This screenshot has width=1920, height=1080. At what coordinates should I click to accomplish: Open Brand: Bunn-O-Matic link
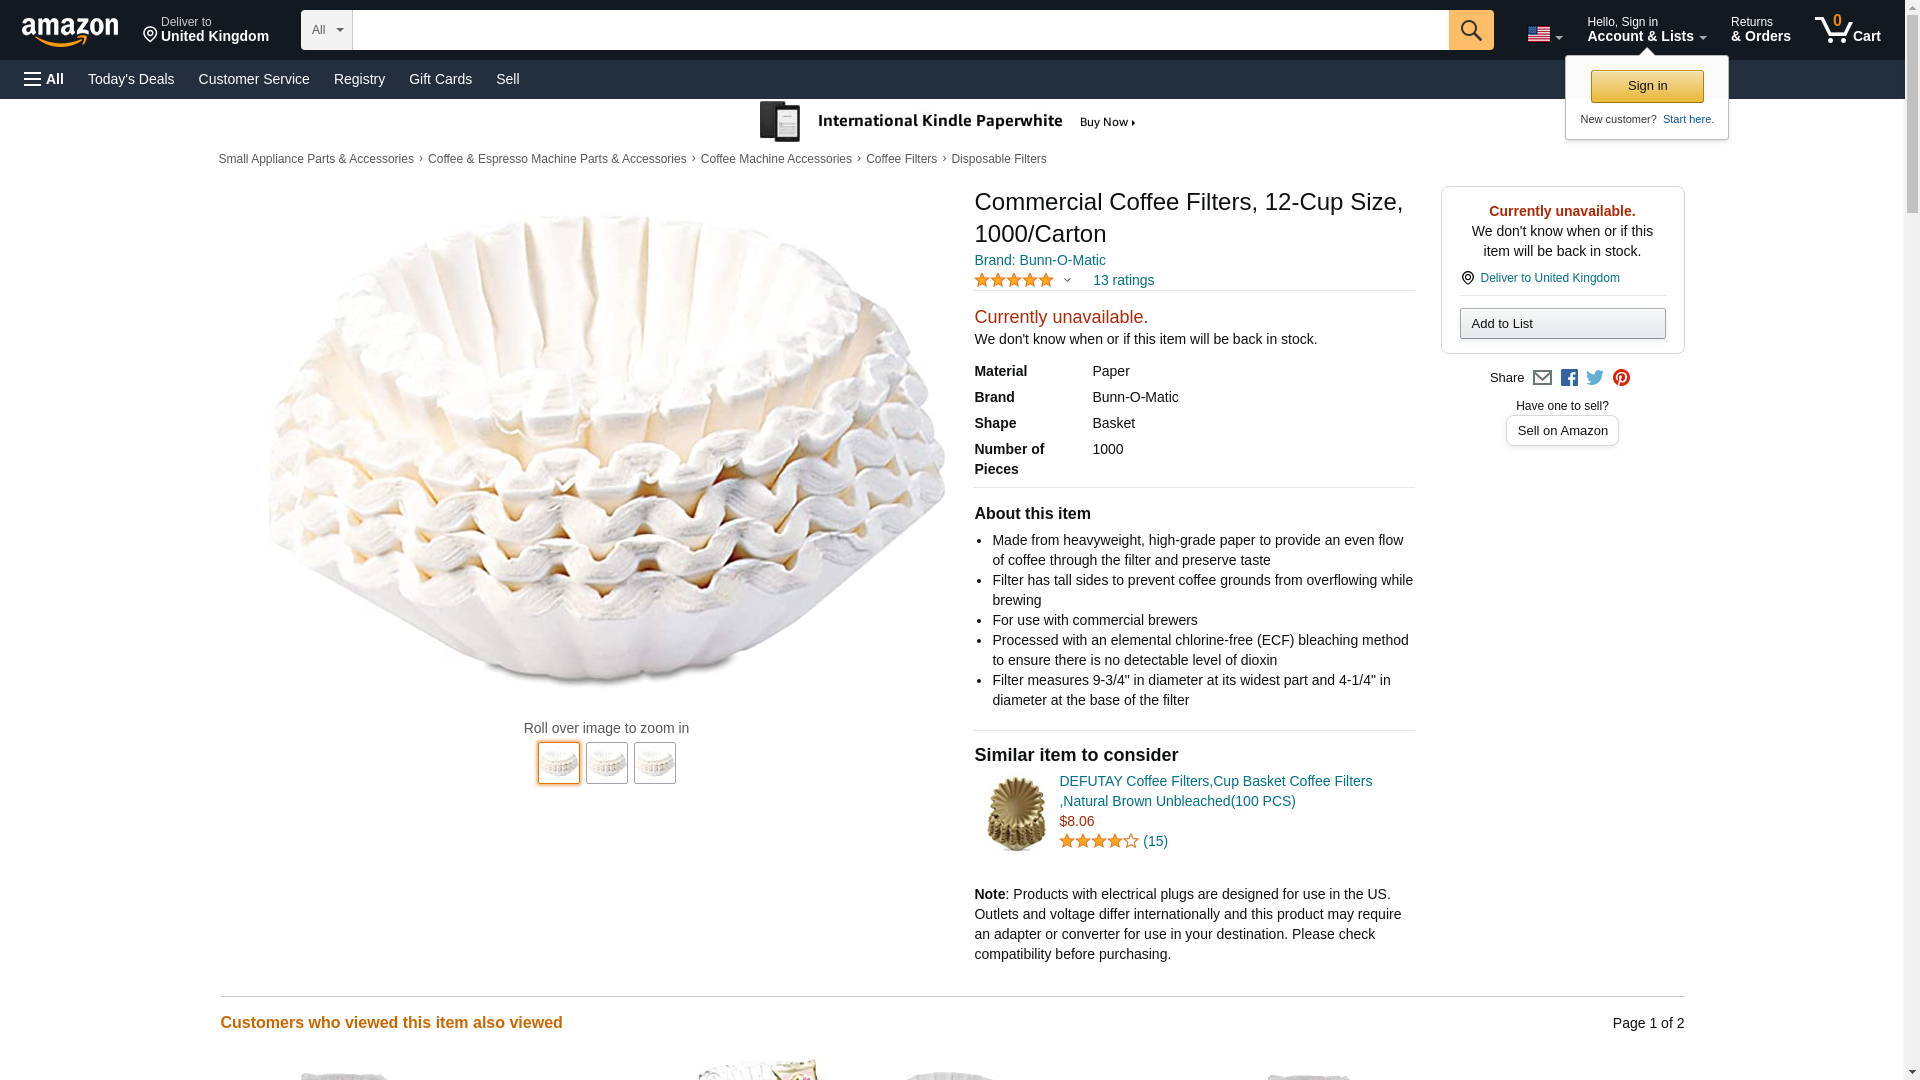(x=1039, y=260)
